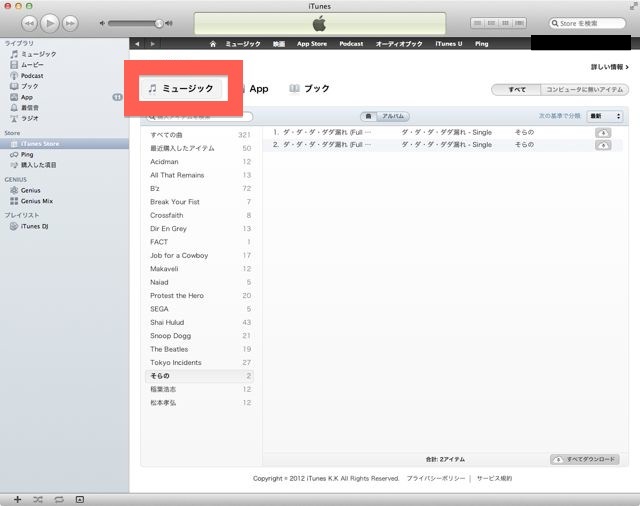This screenshot has height=506, width=640.
Task: Select Protest the Hero in list
Action: (x=199, y=295)
